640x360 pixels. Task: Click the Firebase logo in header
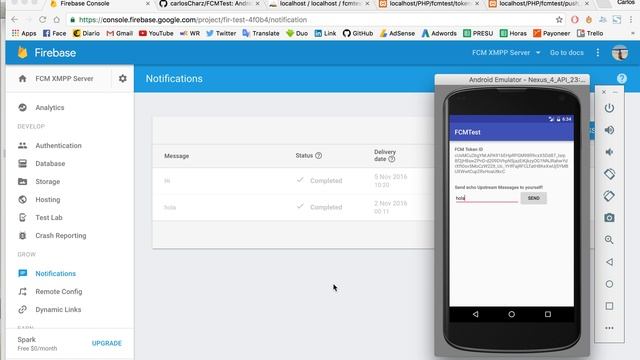(x=47, y=53)
